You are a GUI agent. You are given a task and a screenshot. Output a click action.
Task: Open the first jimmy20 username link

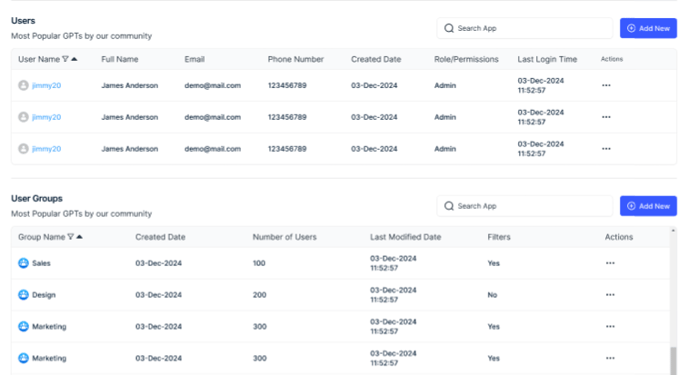click(x=46, y=86)
